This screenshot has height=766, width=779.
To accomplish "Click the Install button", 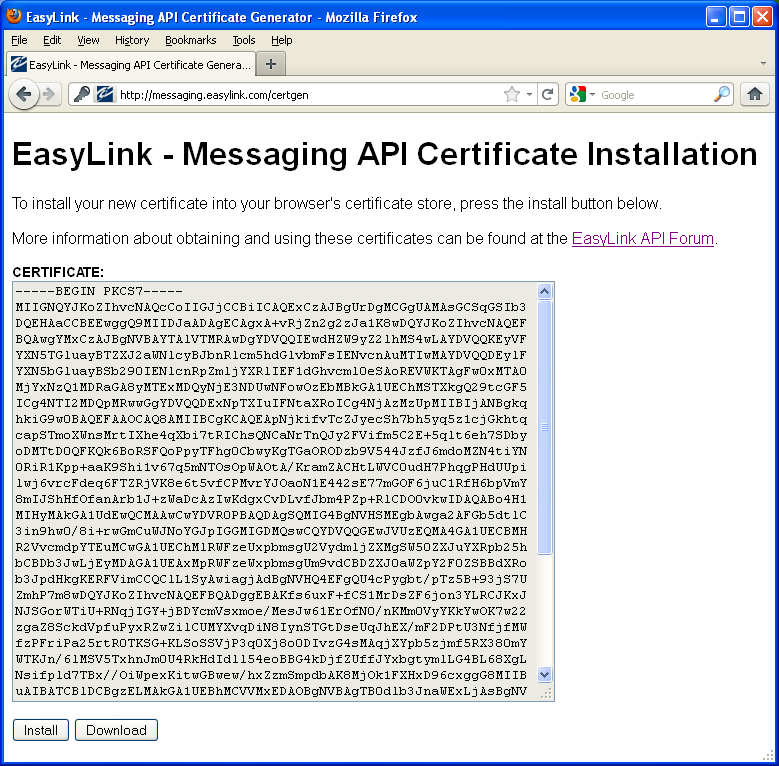I will [41, 730].
